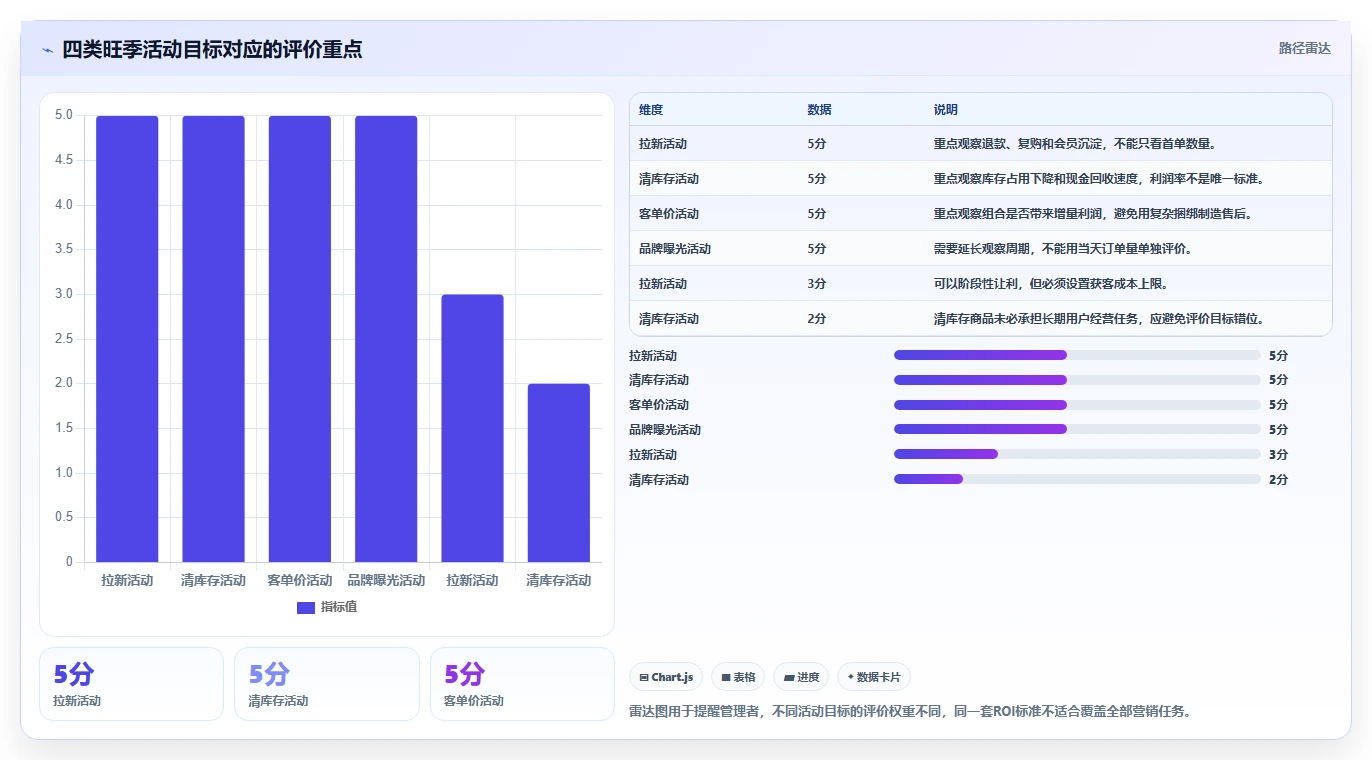Click the 指标值 legend label

click(339, 607)
